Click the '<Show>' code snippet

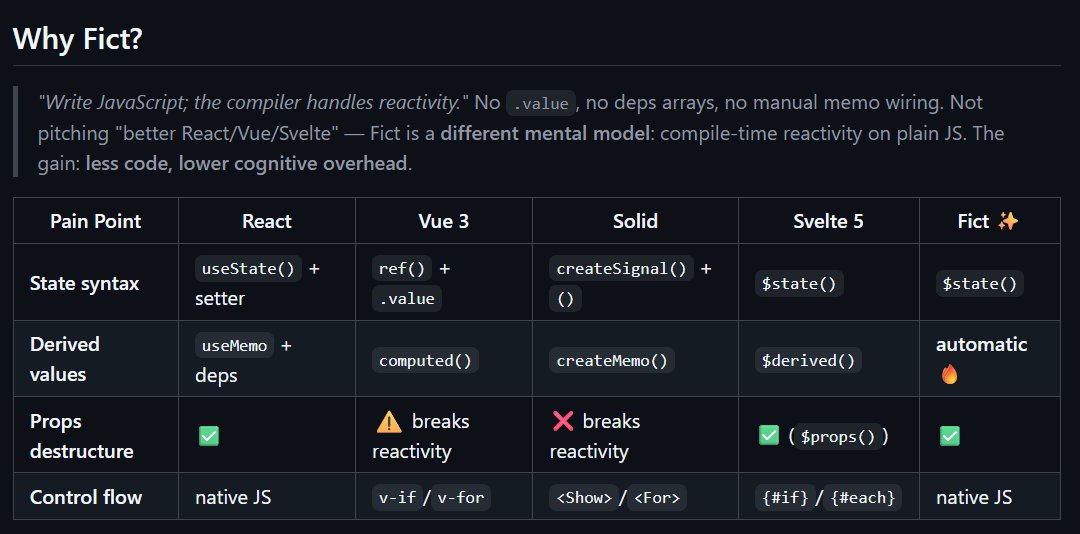point(583,497)
